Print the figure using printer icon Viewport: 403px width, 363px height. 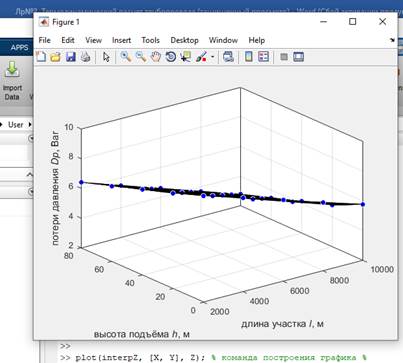coord(86,57)
